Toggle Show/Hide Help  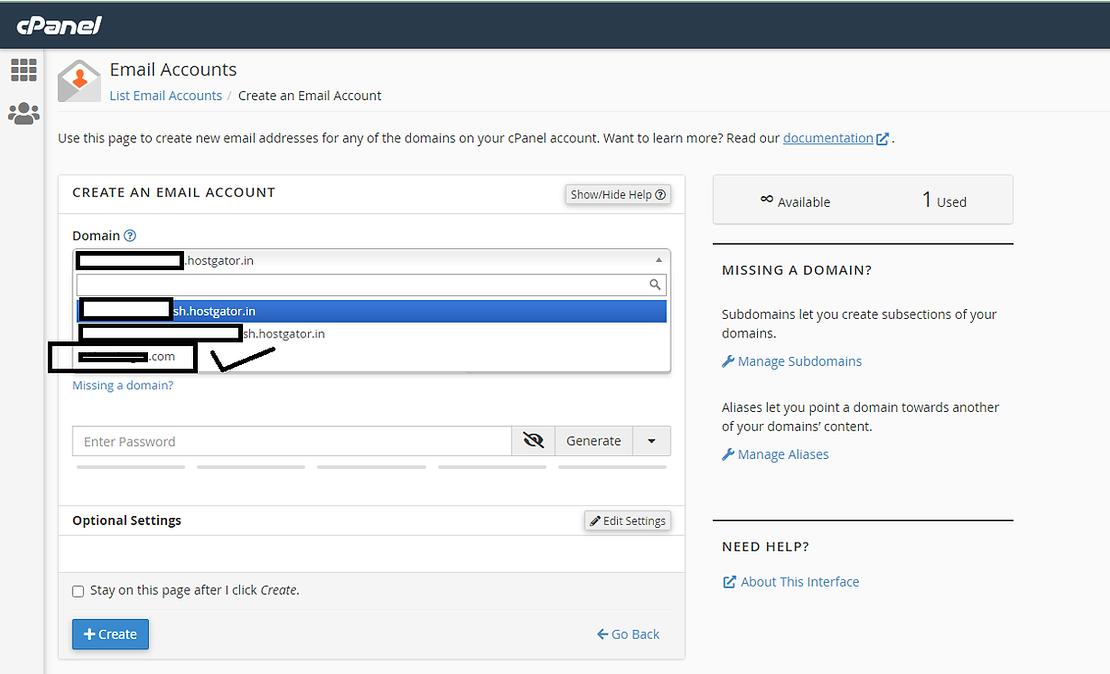pos(618,195)
